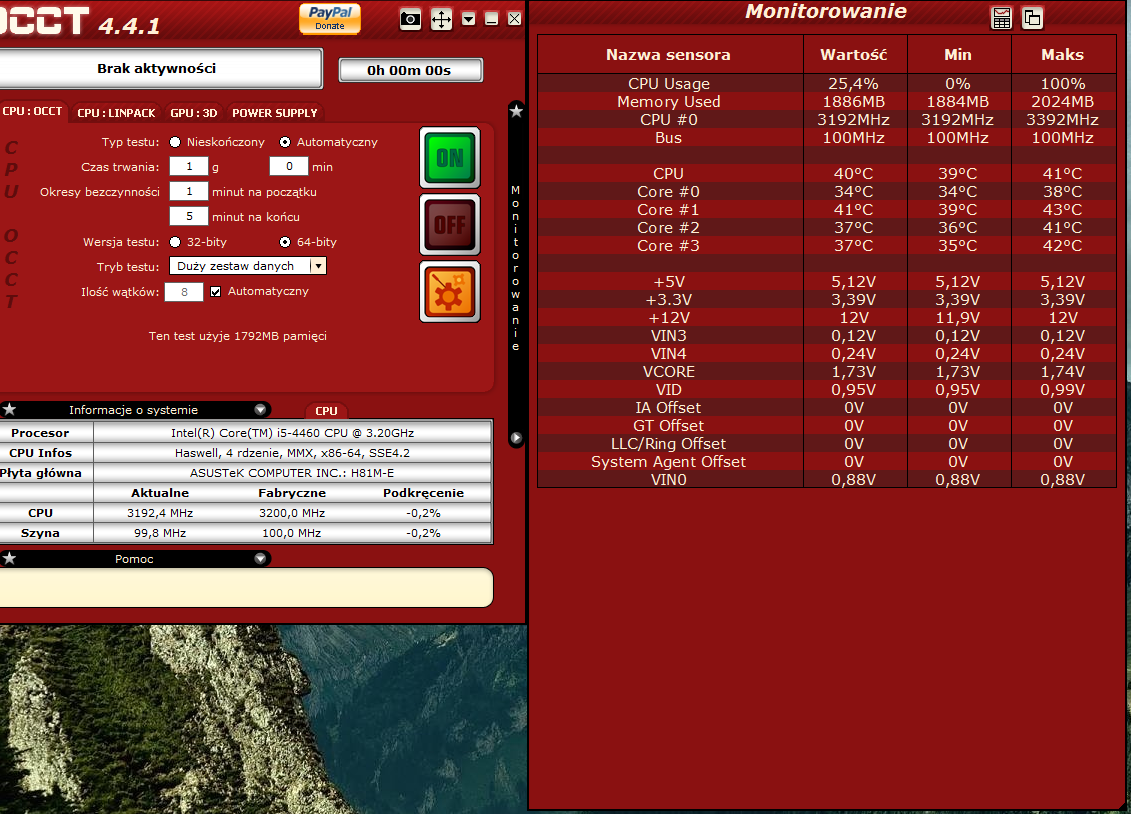1131x814 pixels.
Task: Select the CPU tab in system info
Action: (326, 410)
